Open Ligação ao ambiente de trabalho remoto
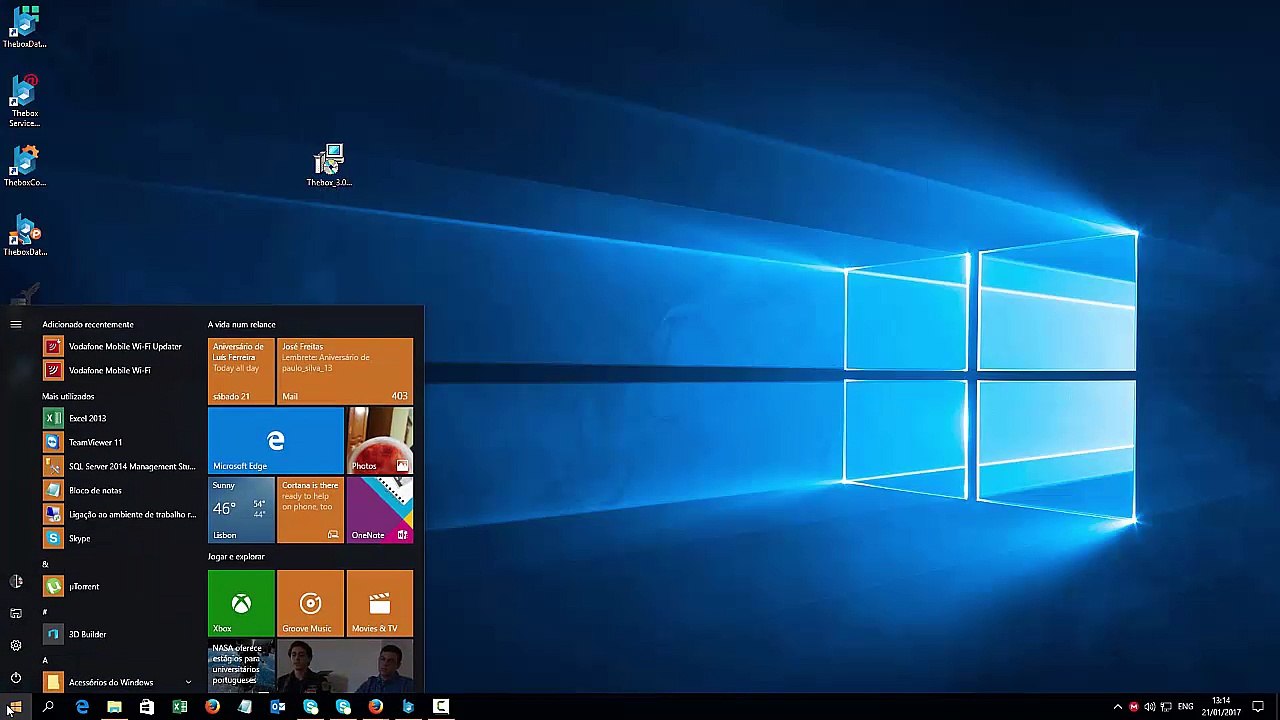Screen dimensions: 1280x720 click(121, 514)
